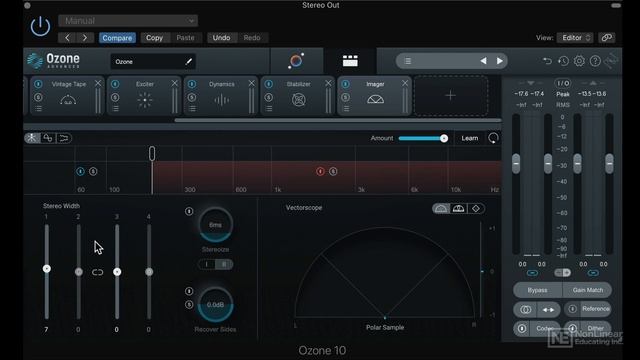Remove the Imager module
Viewport: 640px width, 360px height.
coord(405,83)
